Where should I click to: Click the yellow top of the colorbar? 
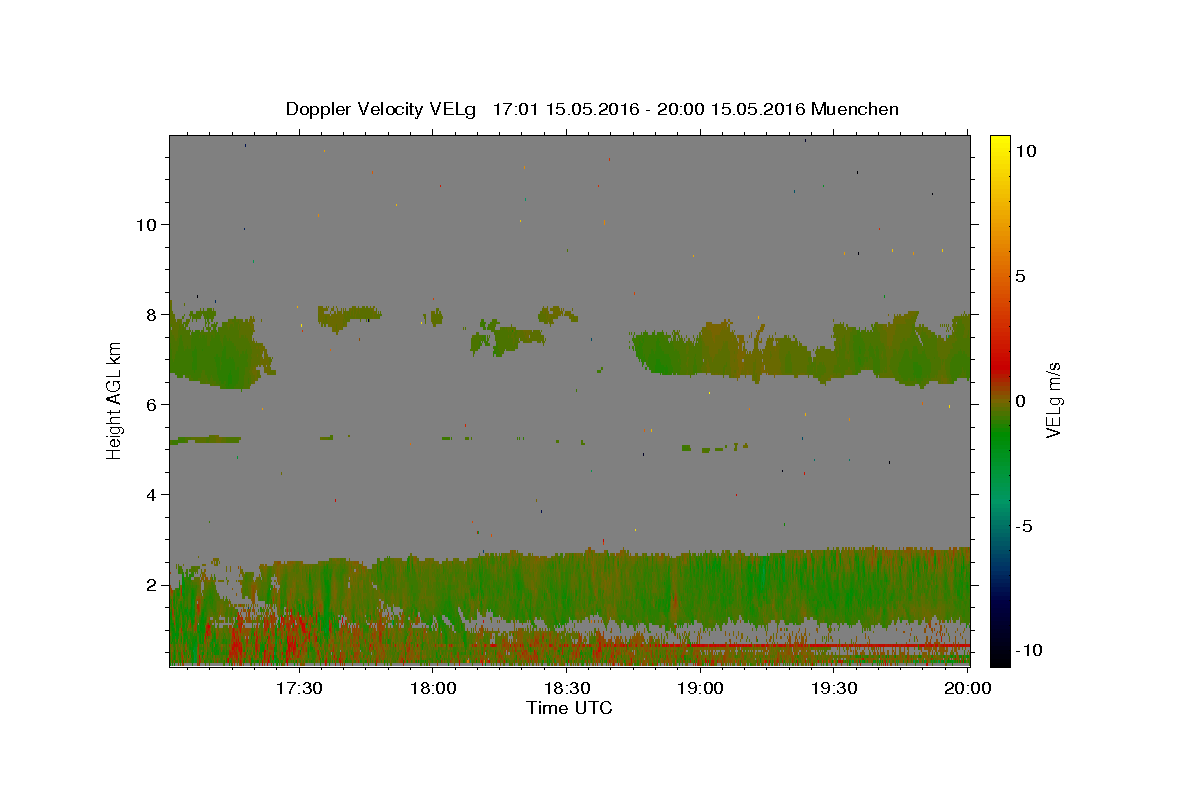999,140
